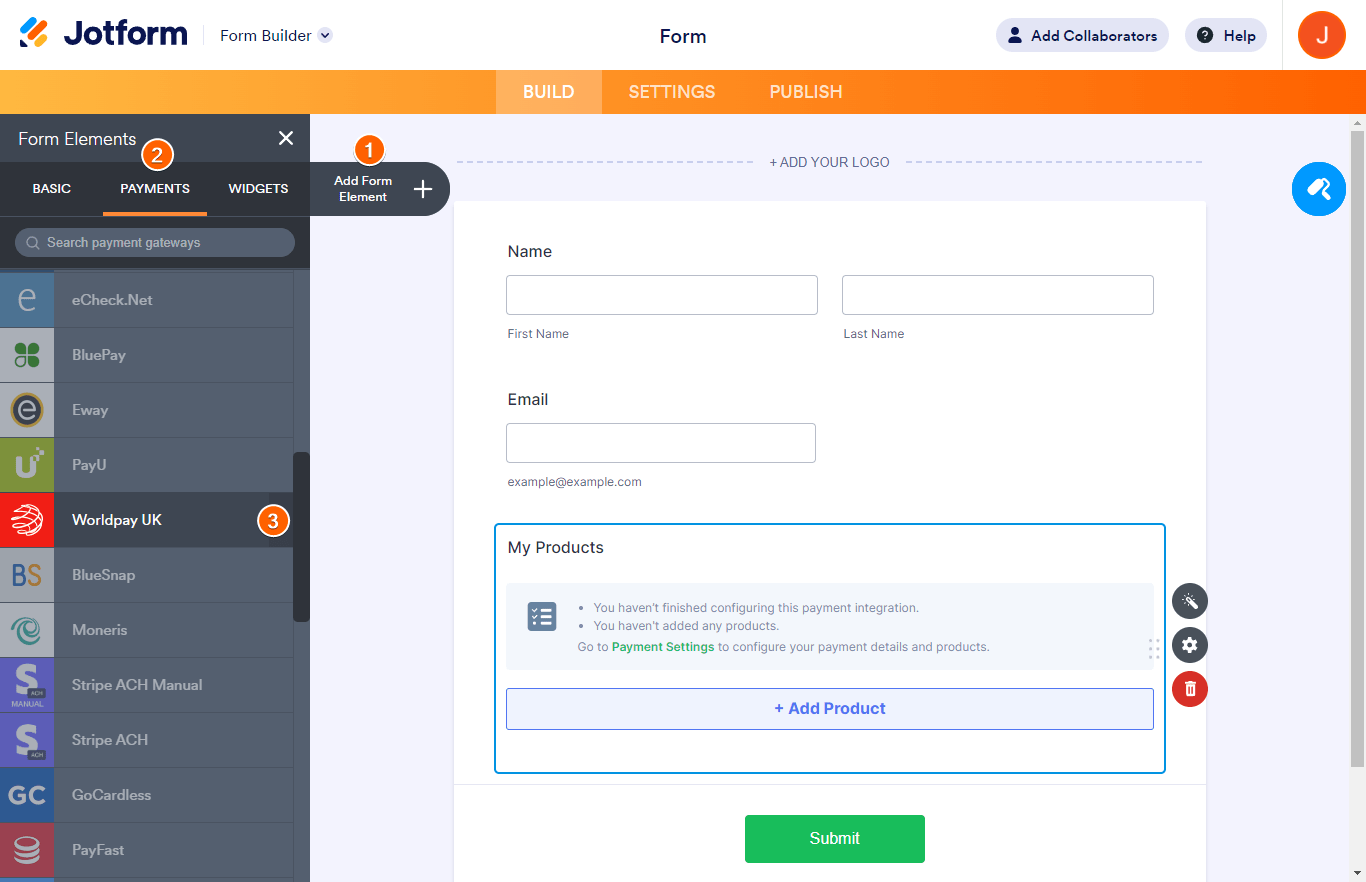Click the Email field label
The height and width of the screenshot is (882, 1366).
tap(528, 400)
